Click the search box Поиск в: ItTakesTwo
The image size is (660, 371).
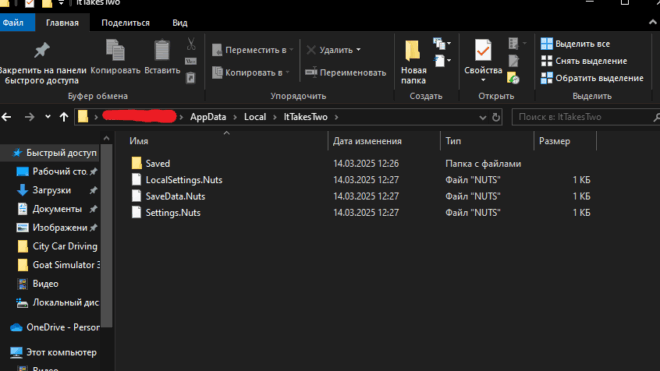click(585, 117)
